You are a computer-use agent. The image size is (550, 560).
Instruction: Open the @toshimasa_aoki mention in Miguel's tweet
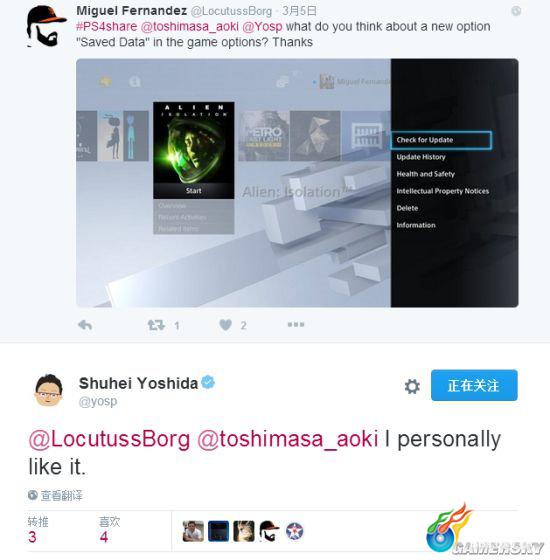coord(190,27)
